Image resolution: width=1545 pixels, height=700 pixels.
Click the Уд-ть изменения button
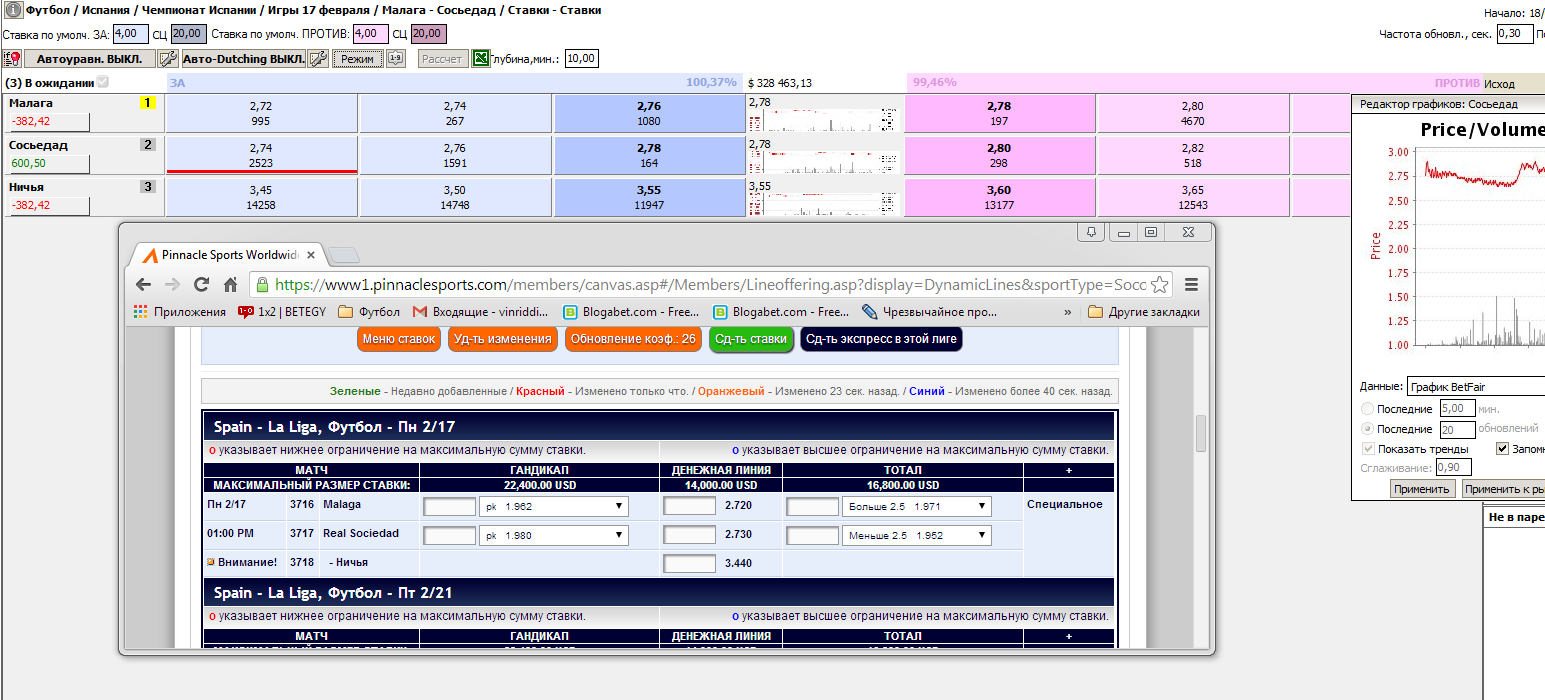[x=502, y=339]
